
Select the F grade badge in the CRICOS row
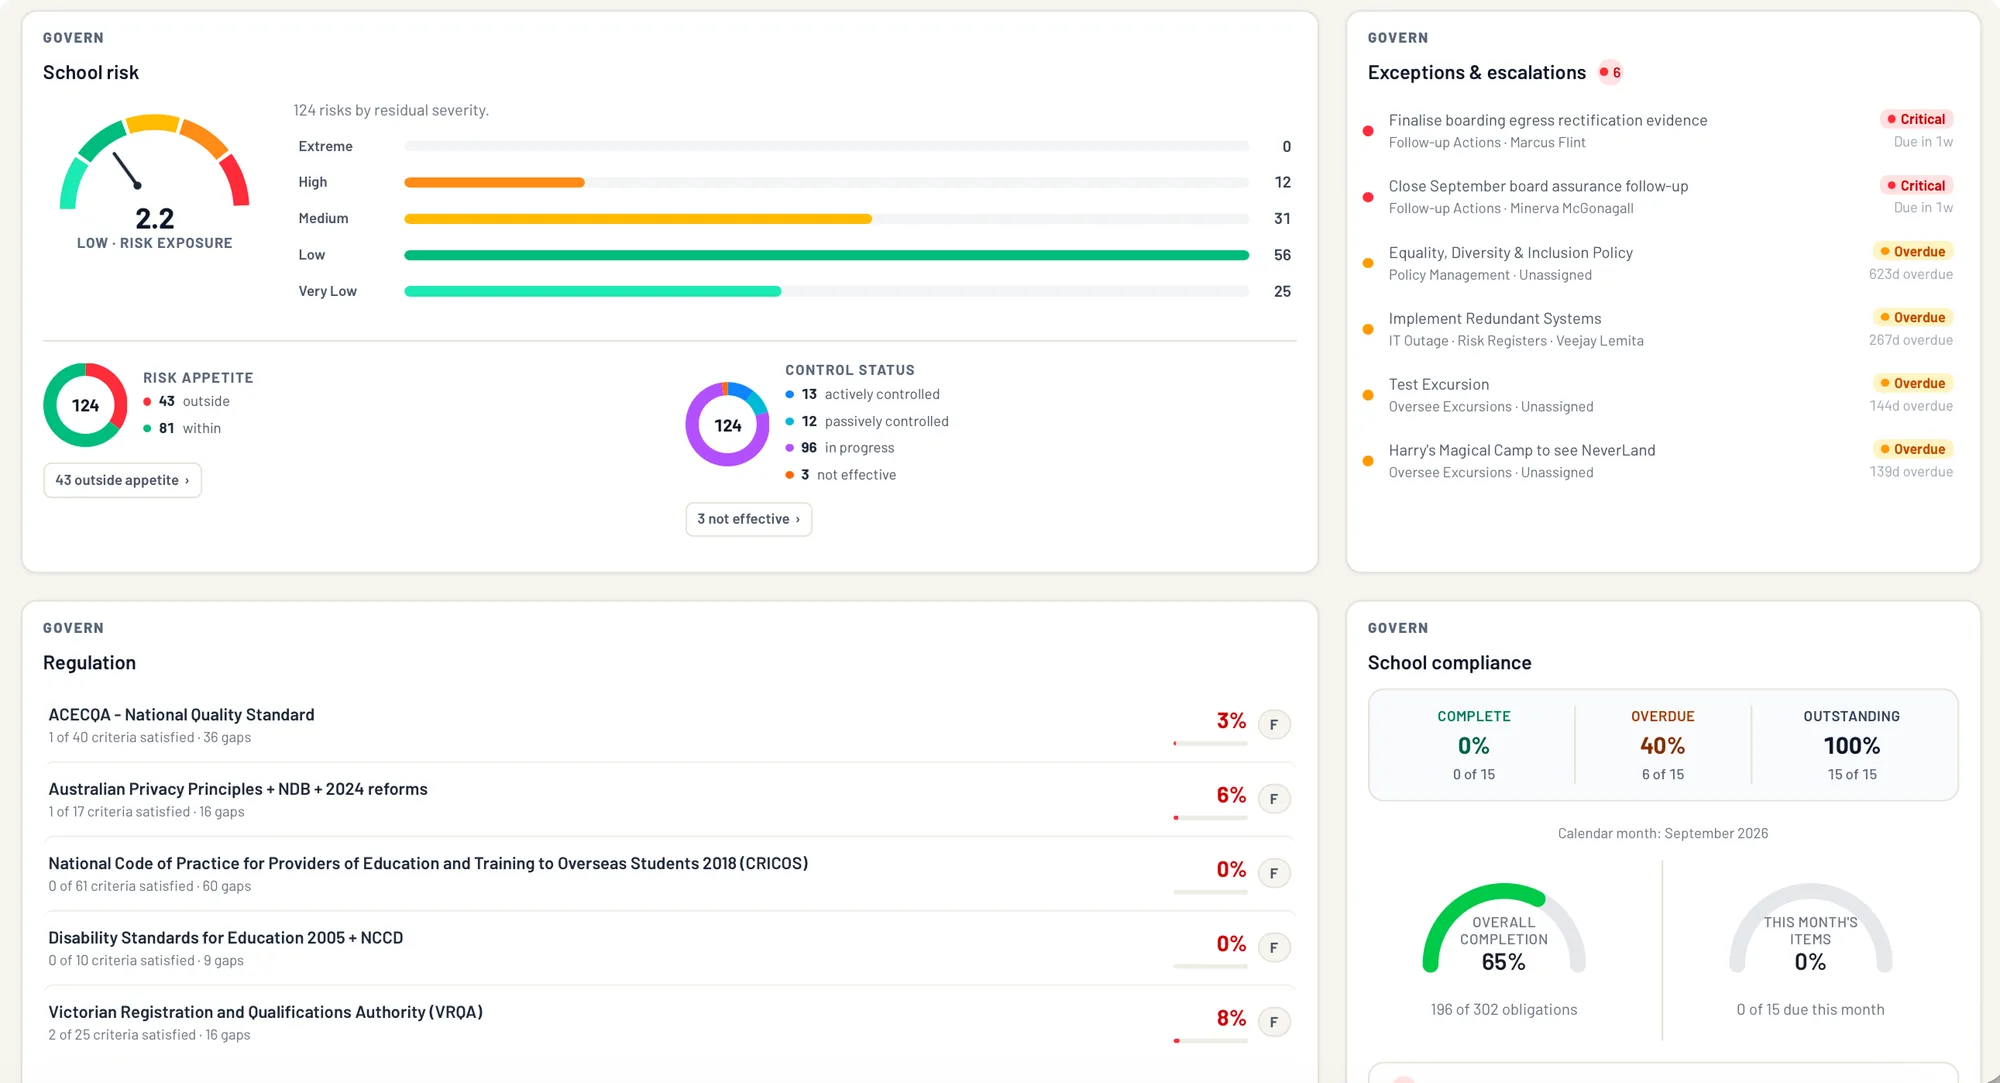[x=1273, y=873]
